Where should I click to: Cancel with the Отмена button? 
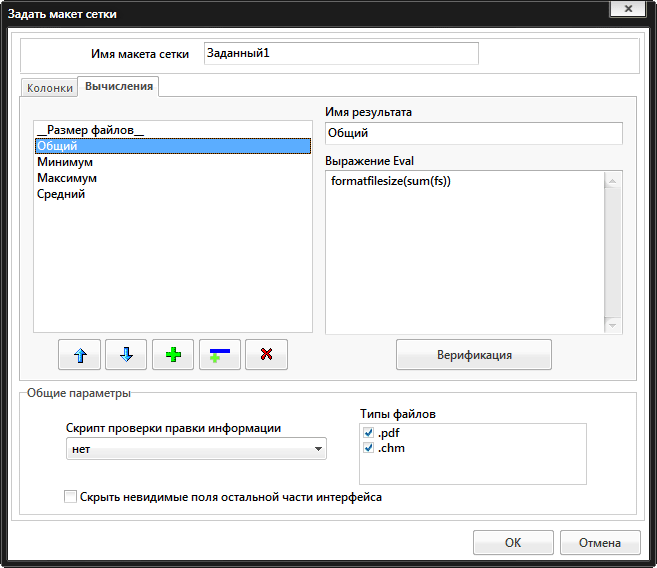coord(600,542)
